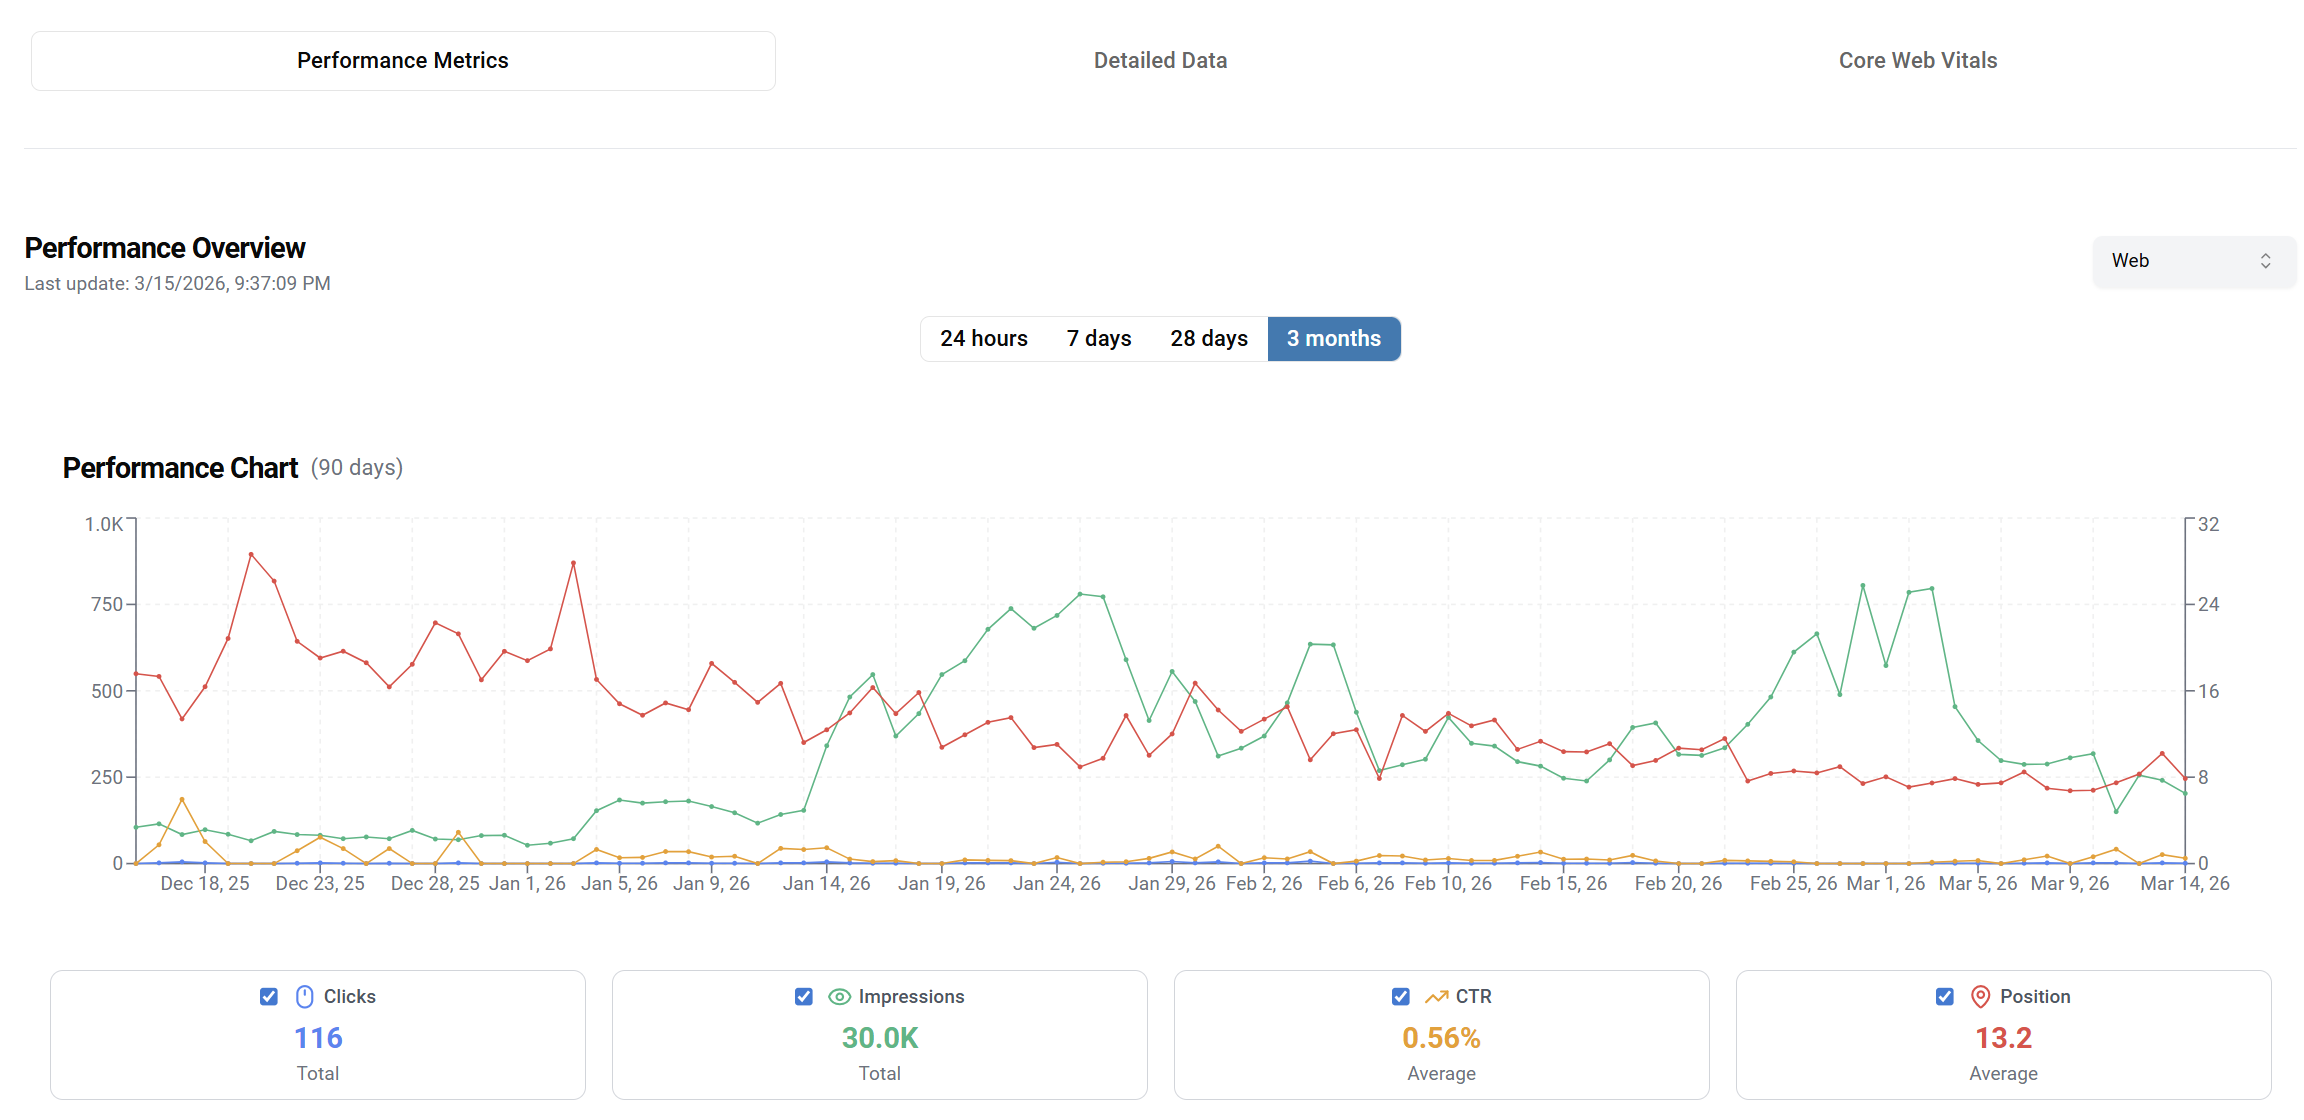
Task: Click the clock icon beside Clicks
Action: (304, 996)
